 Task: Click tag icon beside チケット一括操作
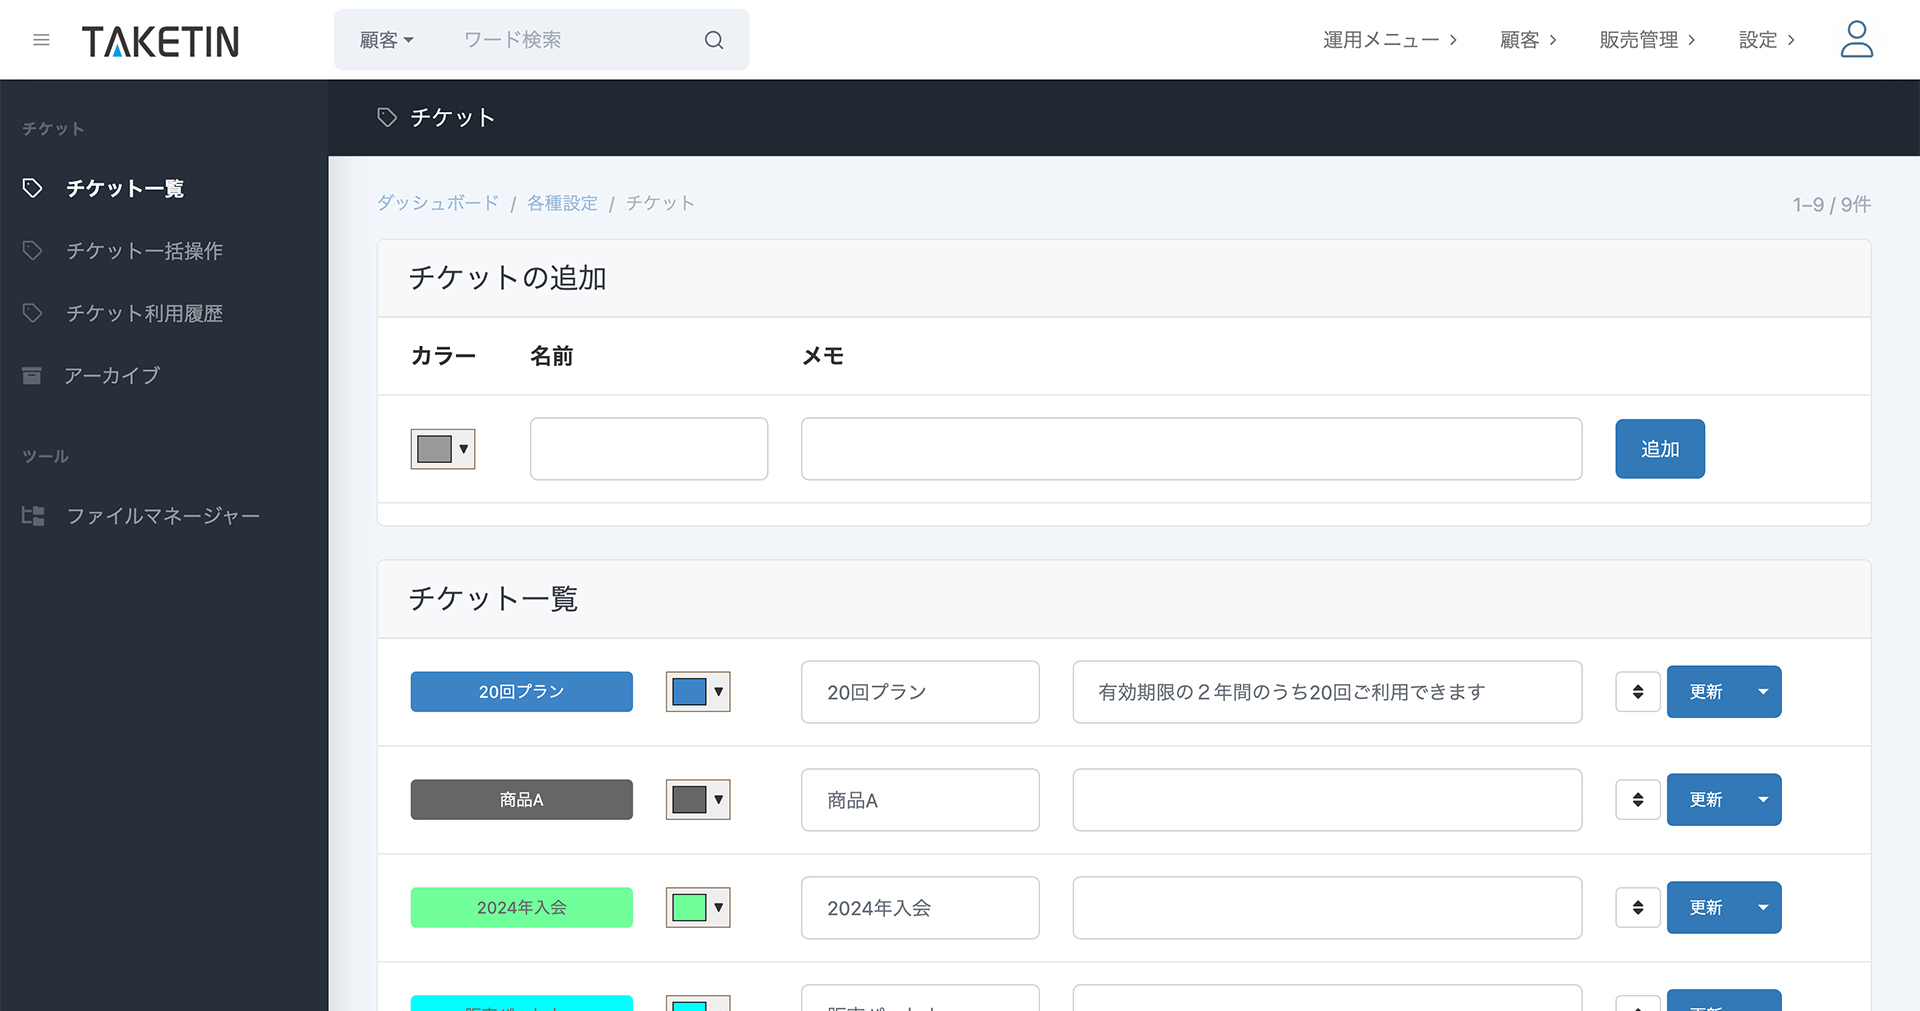32,250
